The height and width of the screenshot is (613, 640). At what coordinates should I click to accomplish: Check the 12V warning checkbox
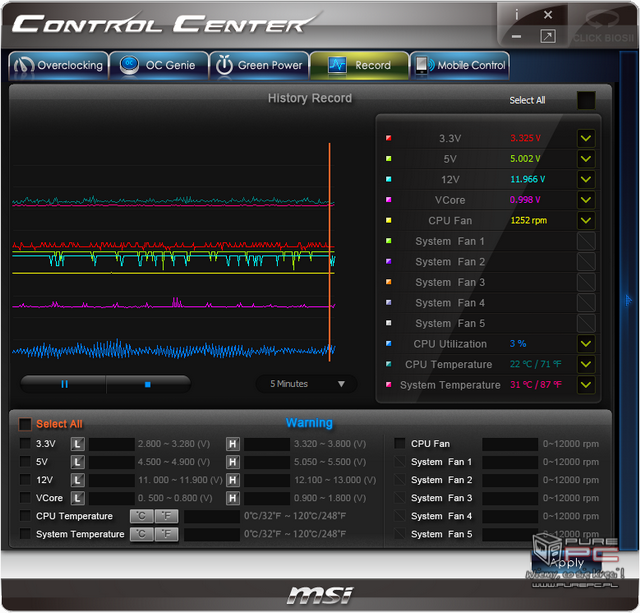(25, 480)
